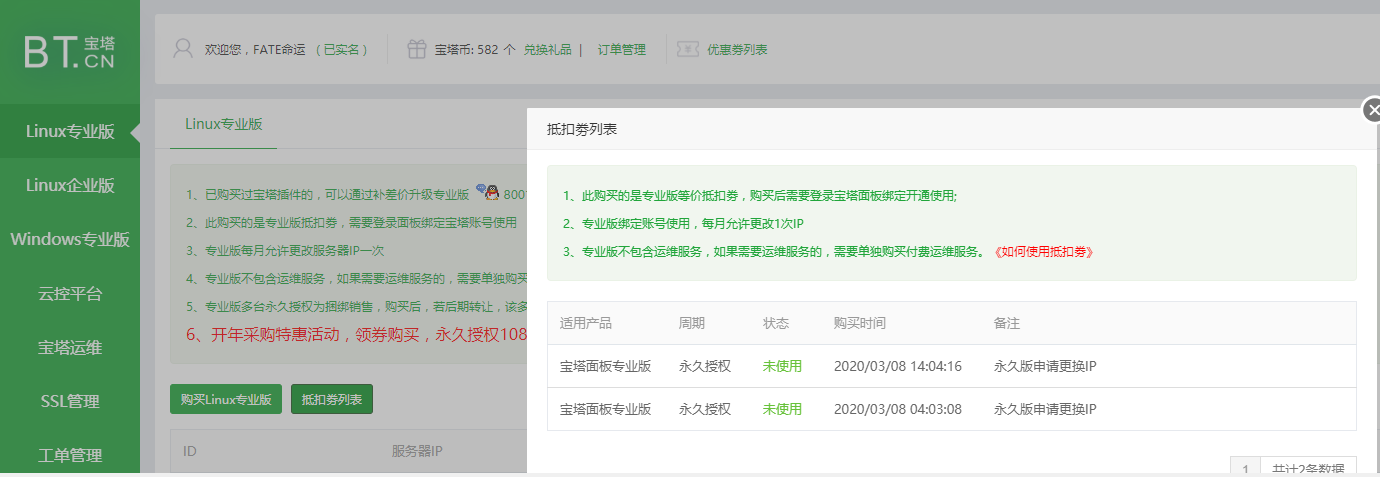
Task: Click 已实名 verification status
Action: pos(342,49)
